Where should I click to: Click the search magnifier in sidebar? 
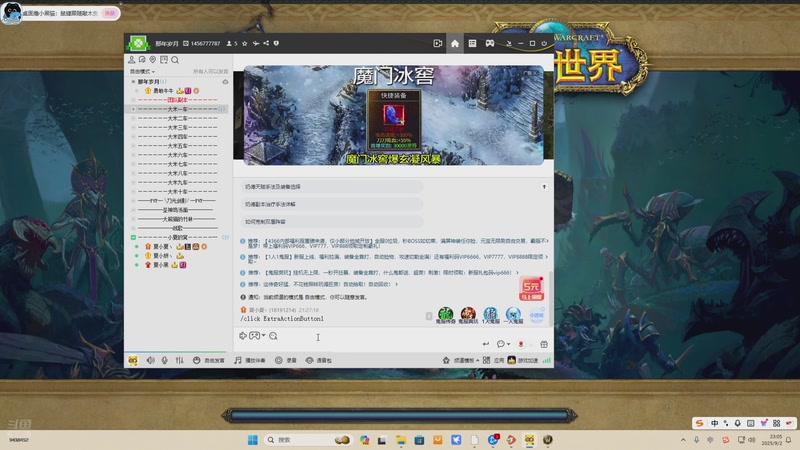click(x=175, y=60)
